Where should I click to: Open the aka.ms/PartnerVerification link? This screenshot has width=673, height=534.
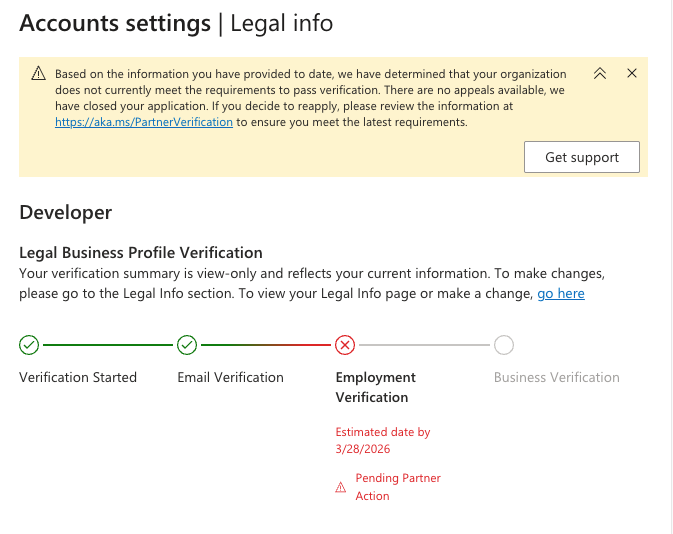[144, 122]
